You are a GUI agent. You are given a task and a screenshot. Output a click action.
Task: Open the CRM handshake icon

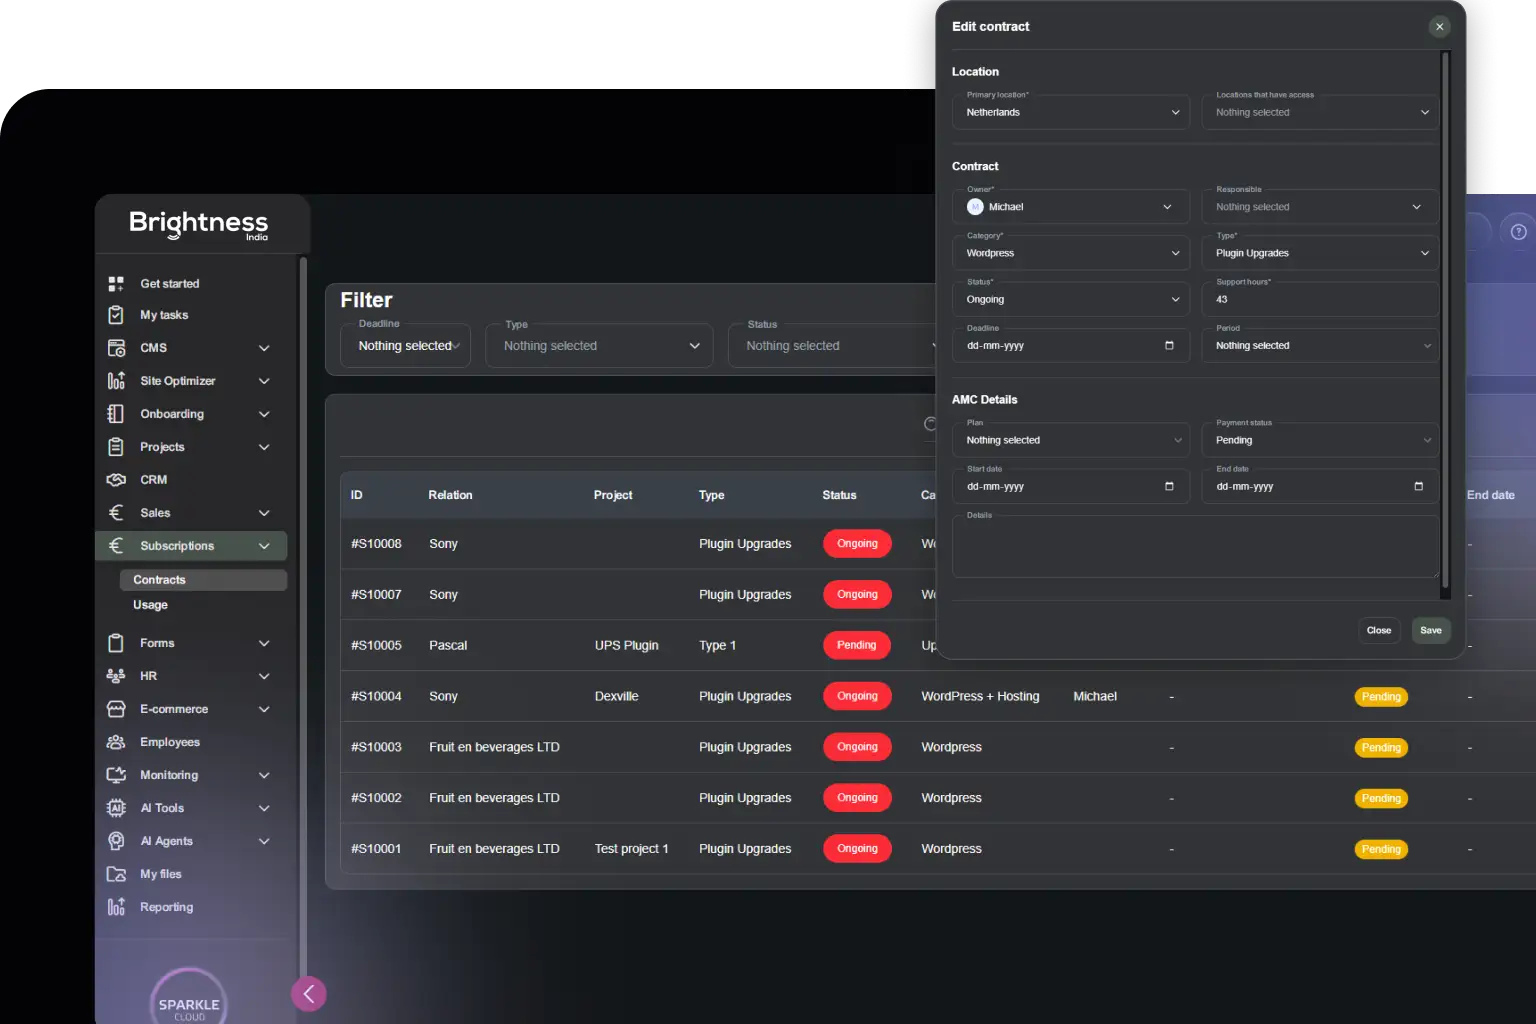pyautogui.click(x=116, y=480)
